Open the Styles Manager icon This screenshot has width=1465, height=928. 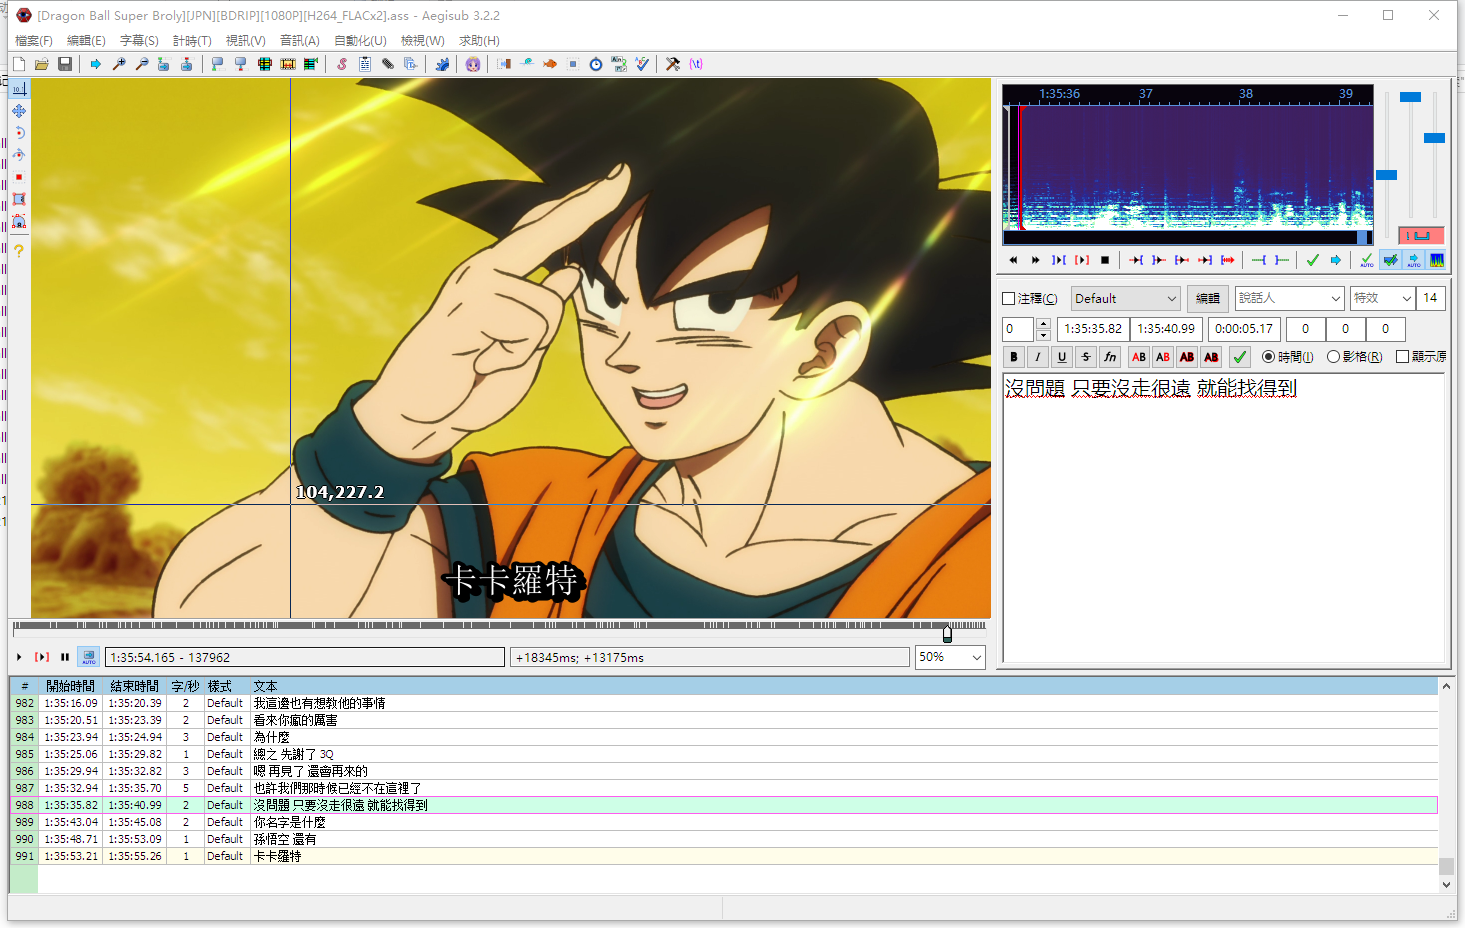click(342, 64)
